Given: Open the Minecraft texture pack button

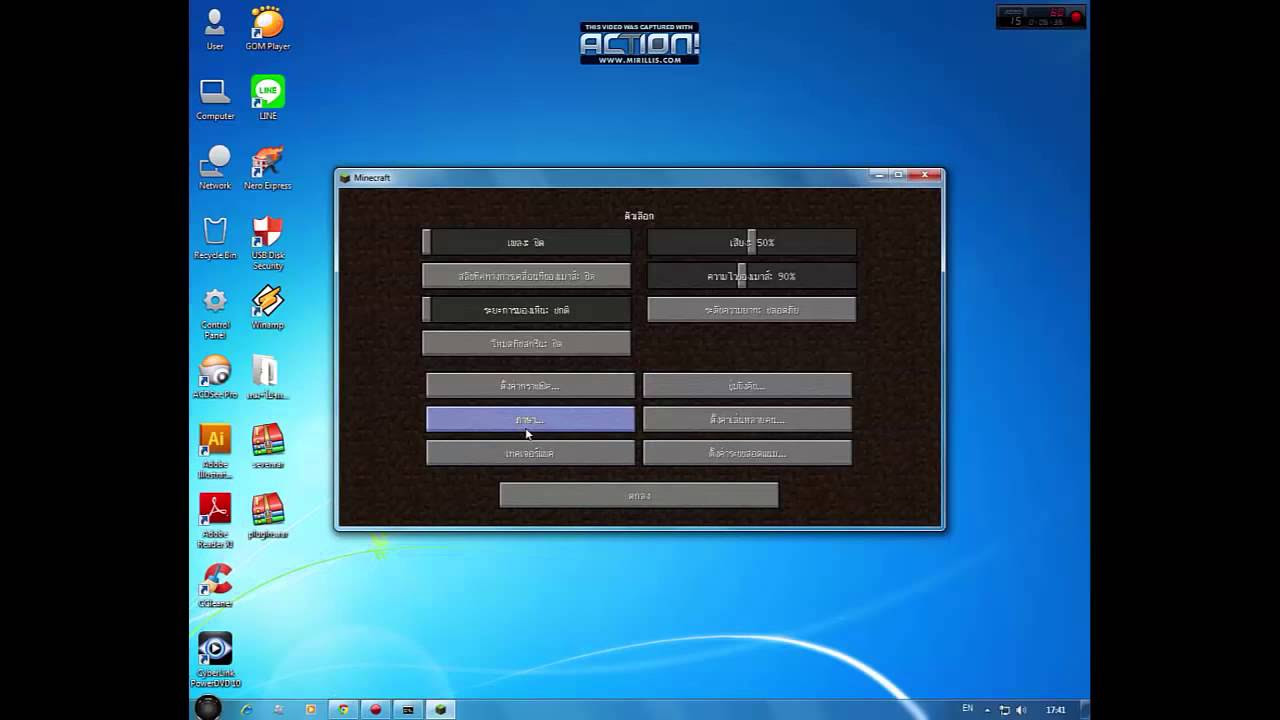Looking at the screenshot, I should click(531, 453).
